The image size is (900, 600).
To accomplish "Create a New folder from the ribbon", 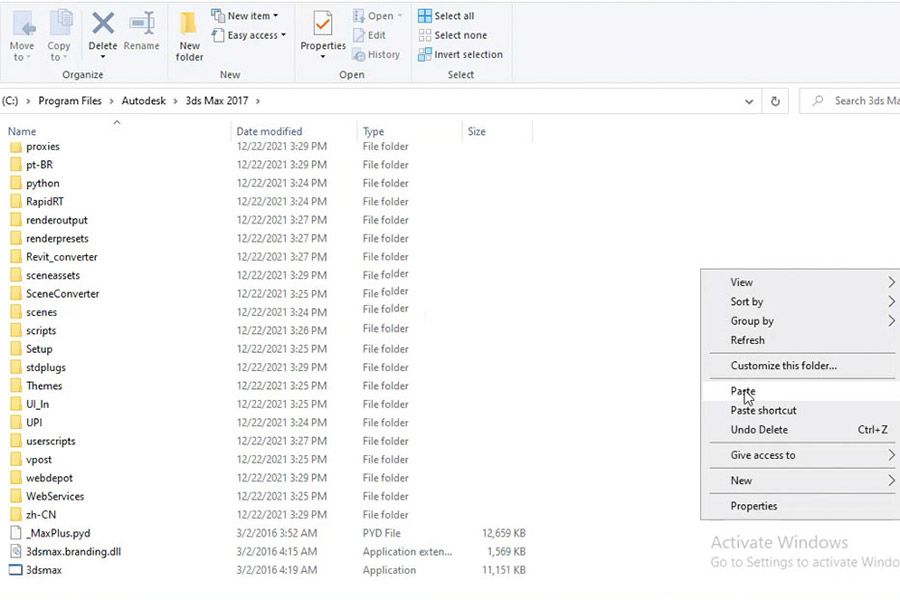I will point(189,36).
